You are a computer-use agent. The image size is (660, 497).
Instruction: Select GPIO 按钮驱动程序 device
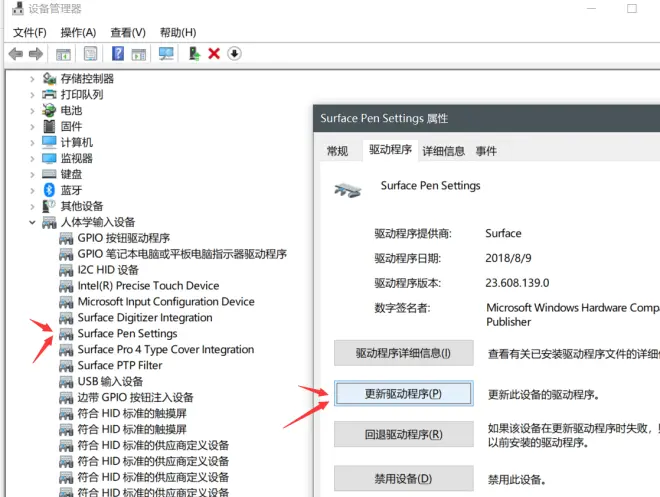(x=124, y=238)
